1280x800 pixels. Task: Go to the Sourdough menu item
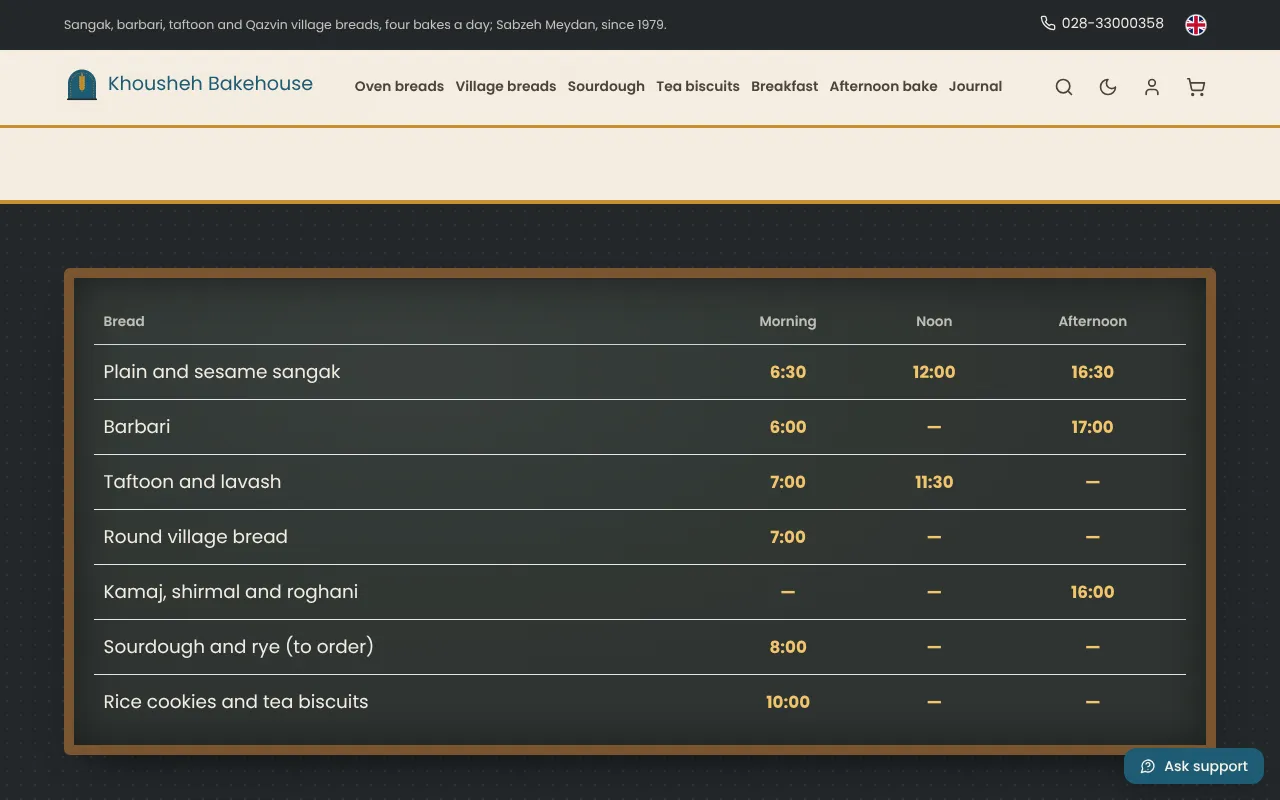[606, 86]
